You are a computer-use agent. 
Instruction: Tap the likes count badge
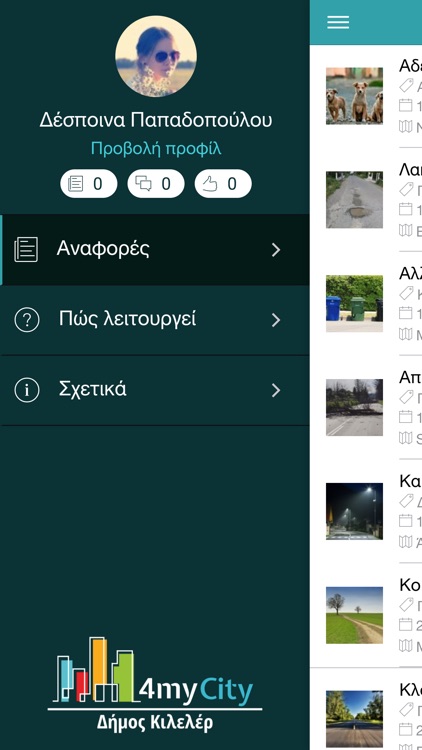223,184
